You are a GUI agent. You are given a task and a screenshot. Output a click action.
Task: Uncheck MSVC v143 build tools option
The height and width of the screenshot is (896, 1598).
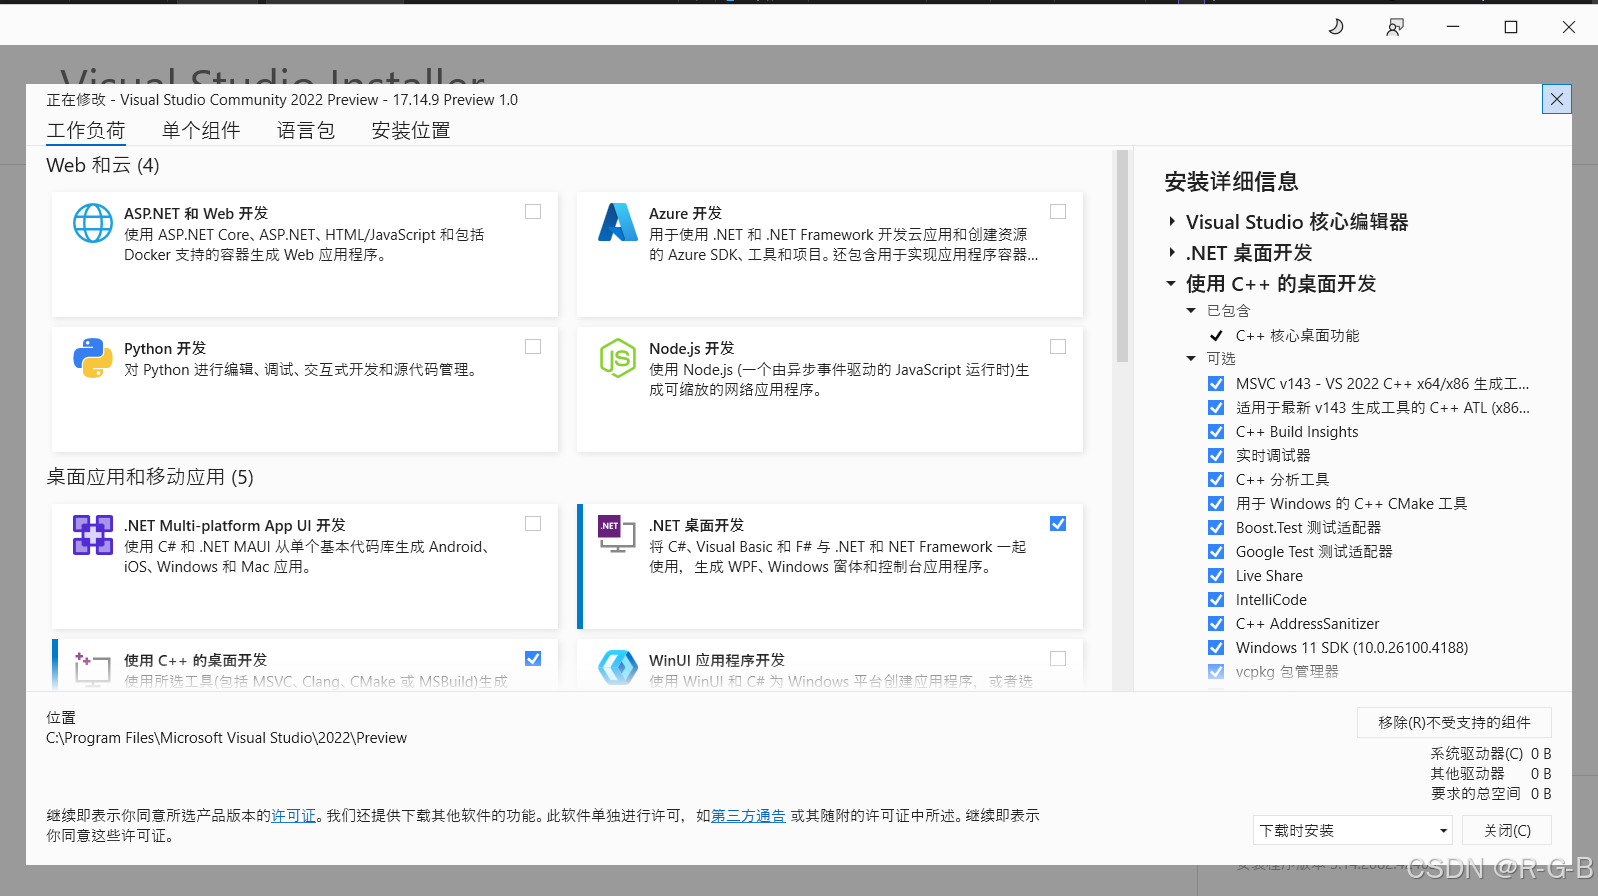[1216, 384]
